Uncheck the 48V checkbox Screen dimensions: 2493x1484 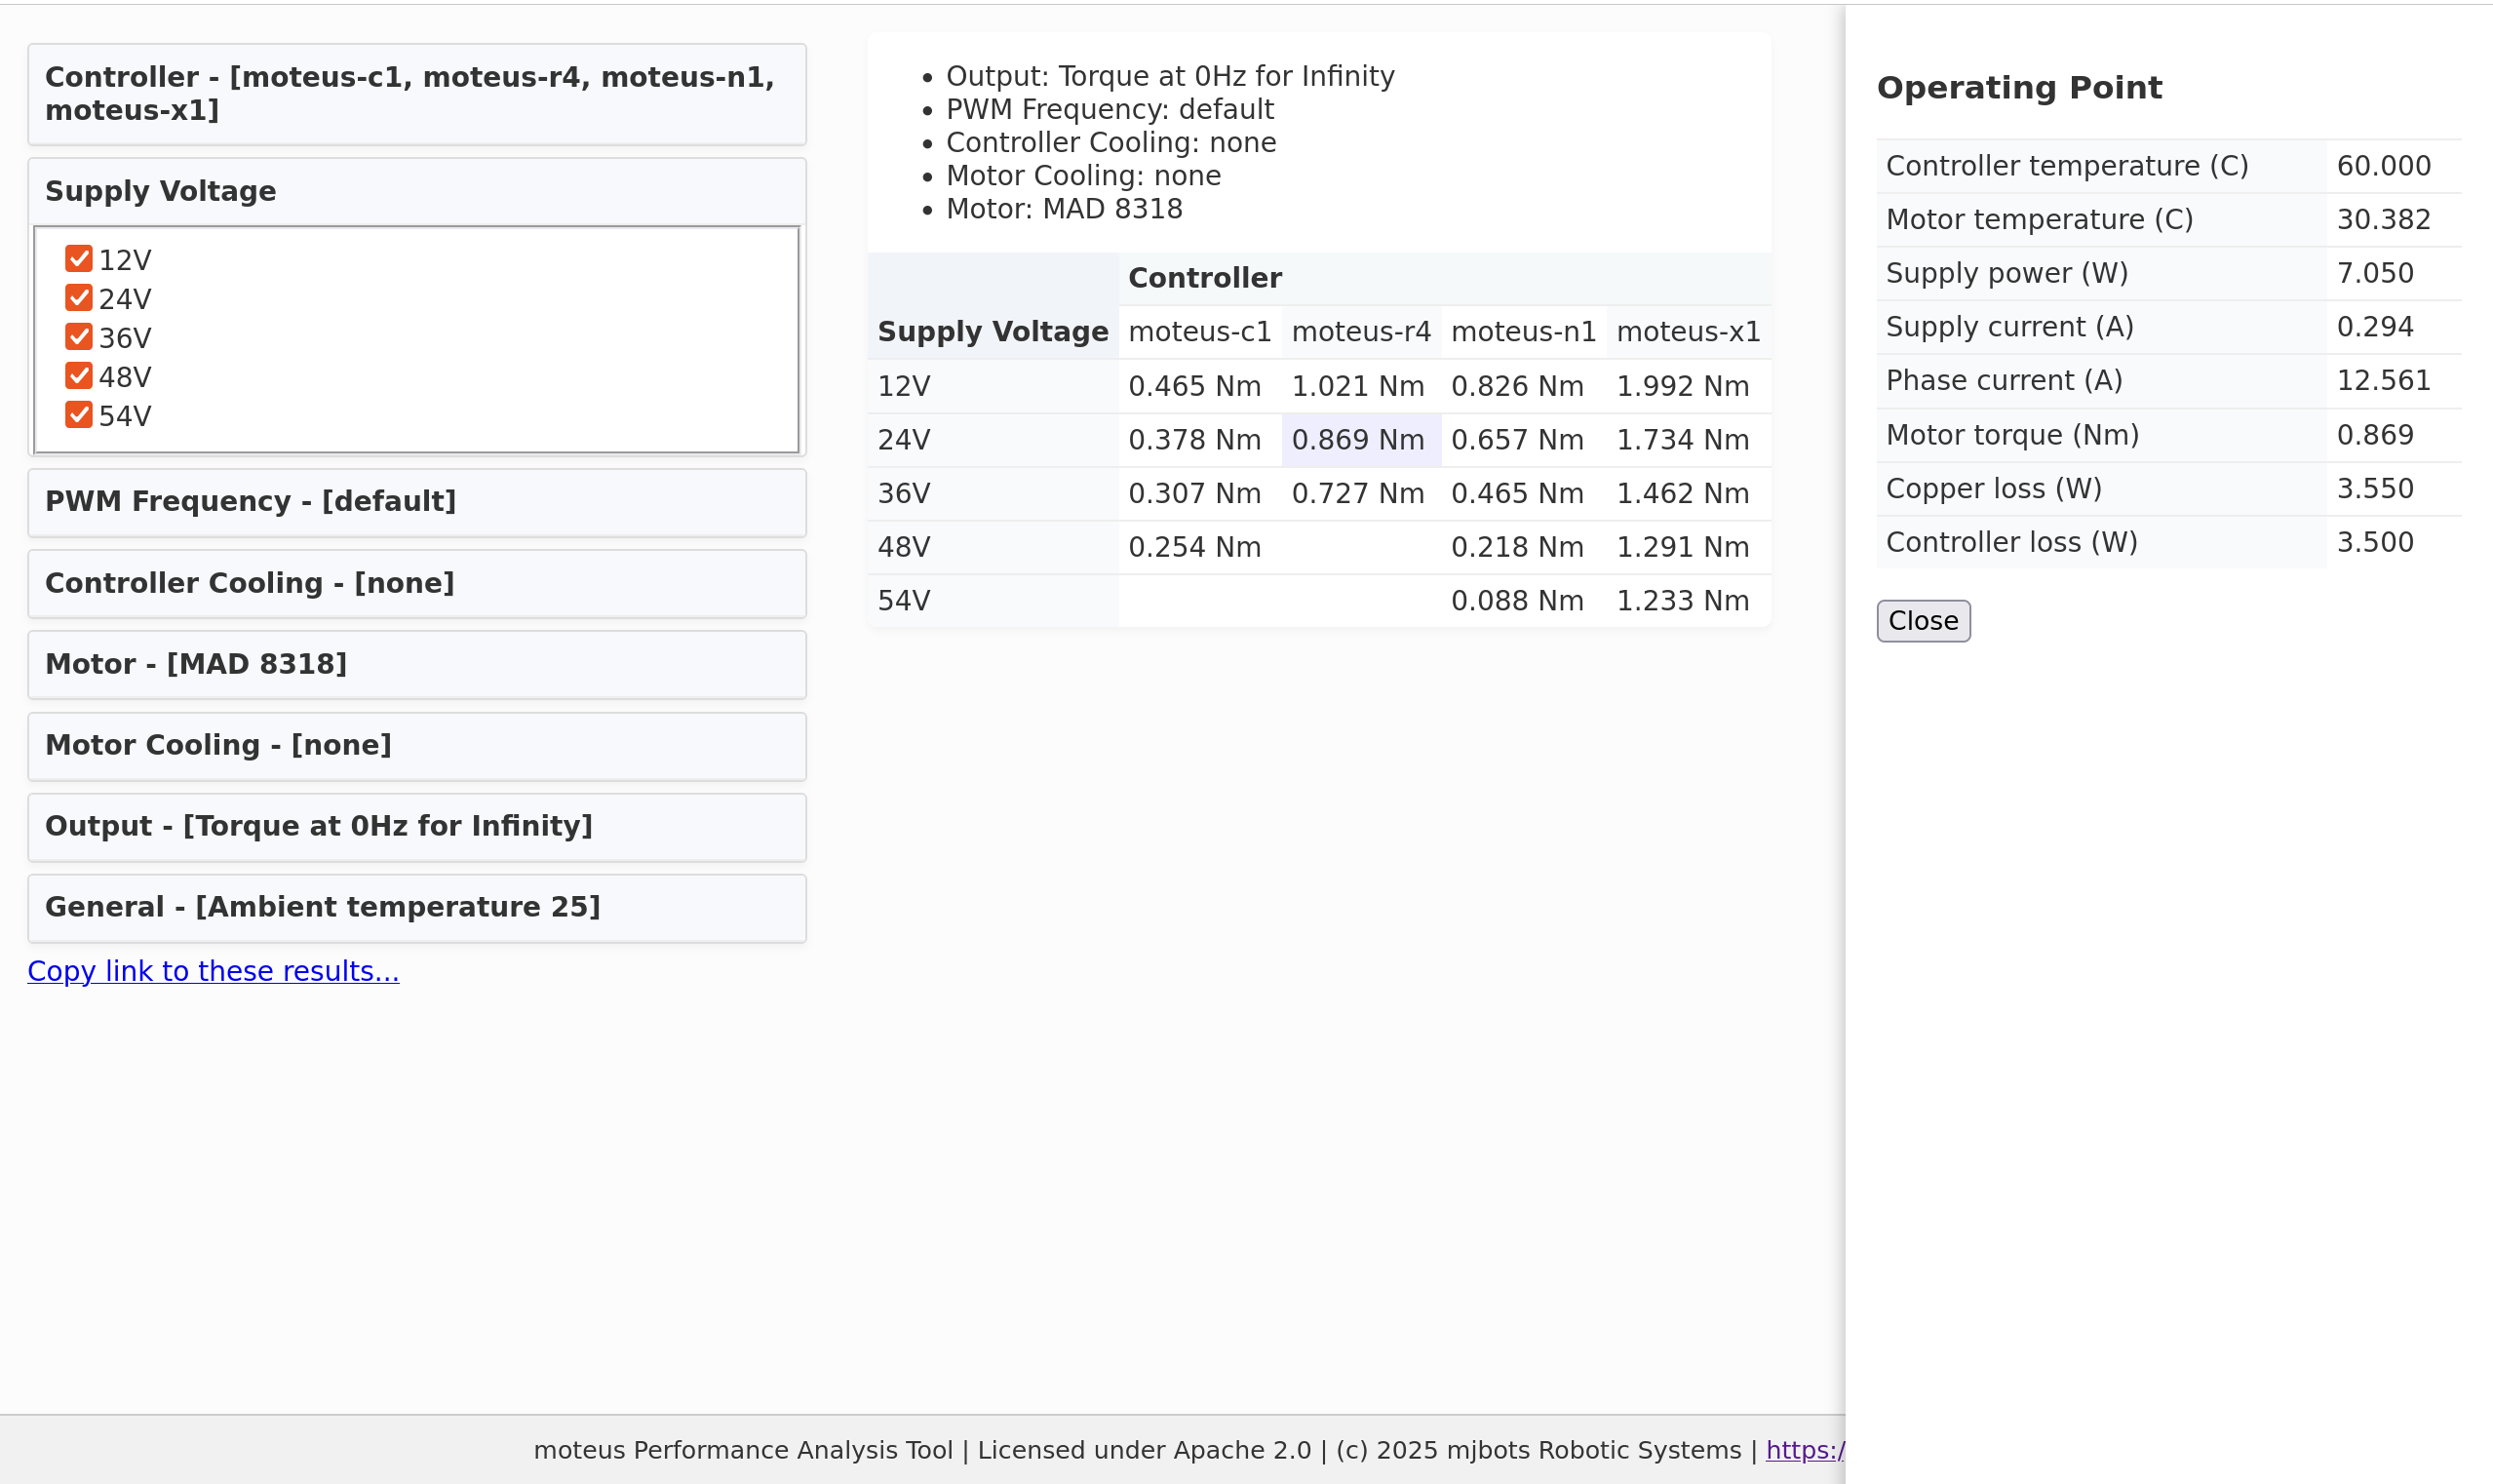point(78,376)
